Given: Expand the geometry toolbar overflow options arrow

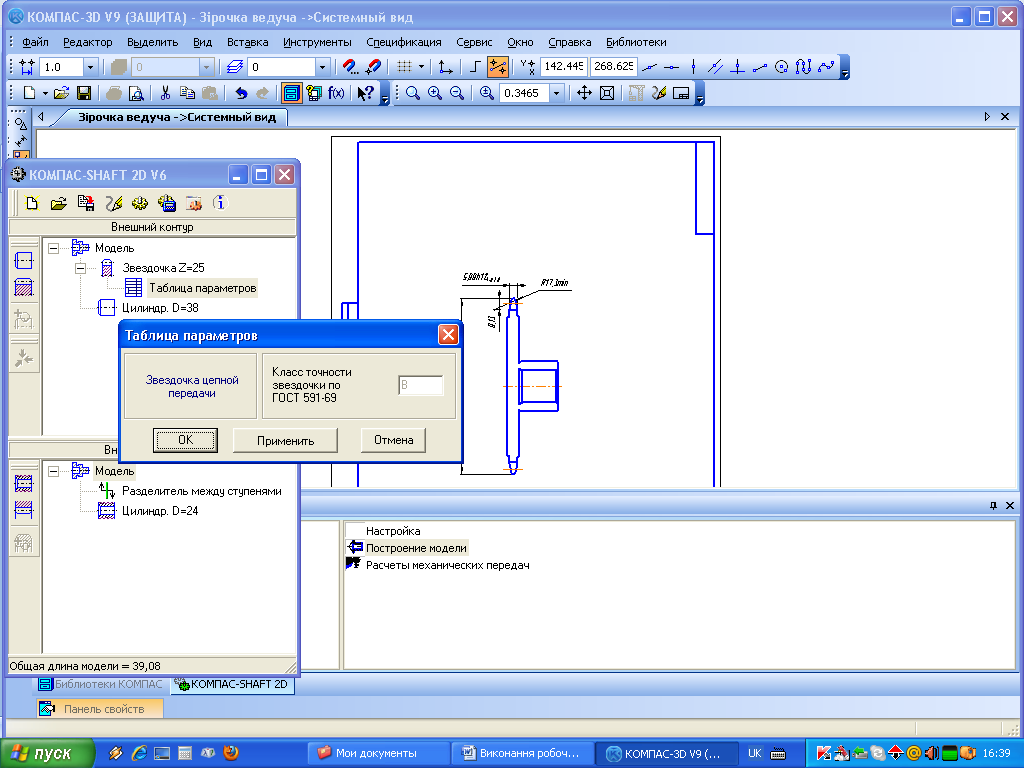Looking at the screenshot, I should pyautogui.click(x=844, y=67).
